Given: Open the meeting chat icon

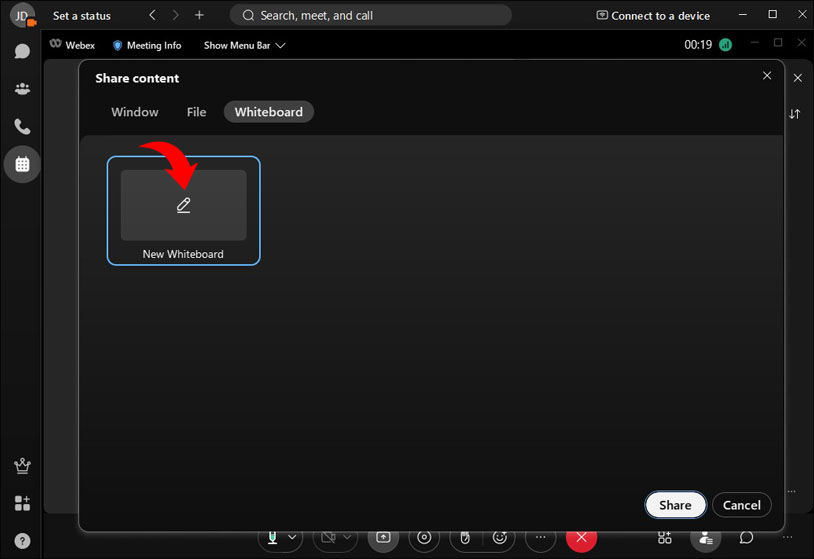Looking at the screenshot, I should tap(746, 538).
